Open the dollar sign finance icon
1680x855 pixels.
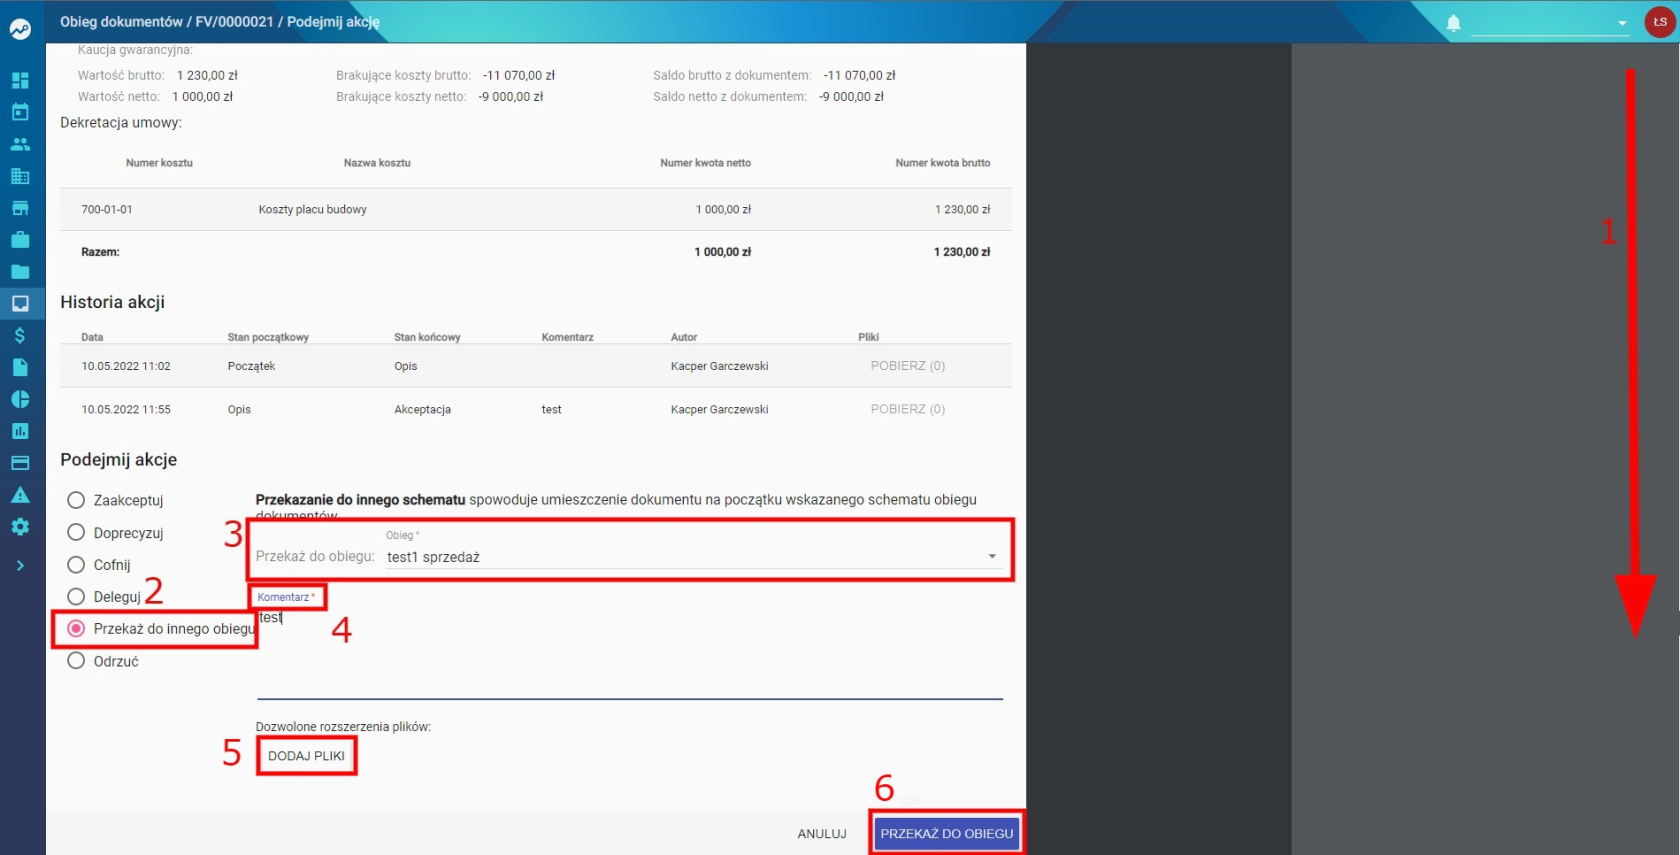coord(20,335)
